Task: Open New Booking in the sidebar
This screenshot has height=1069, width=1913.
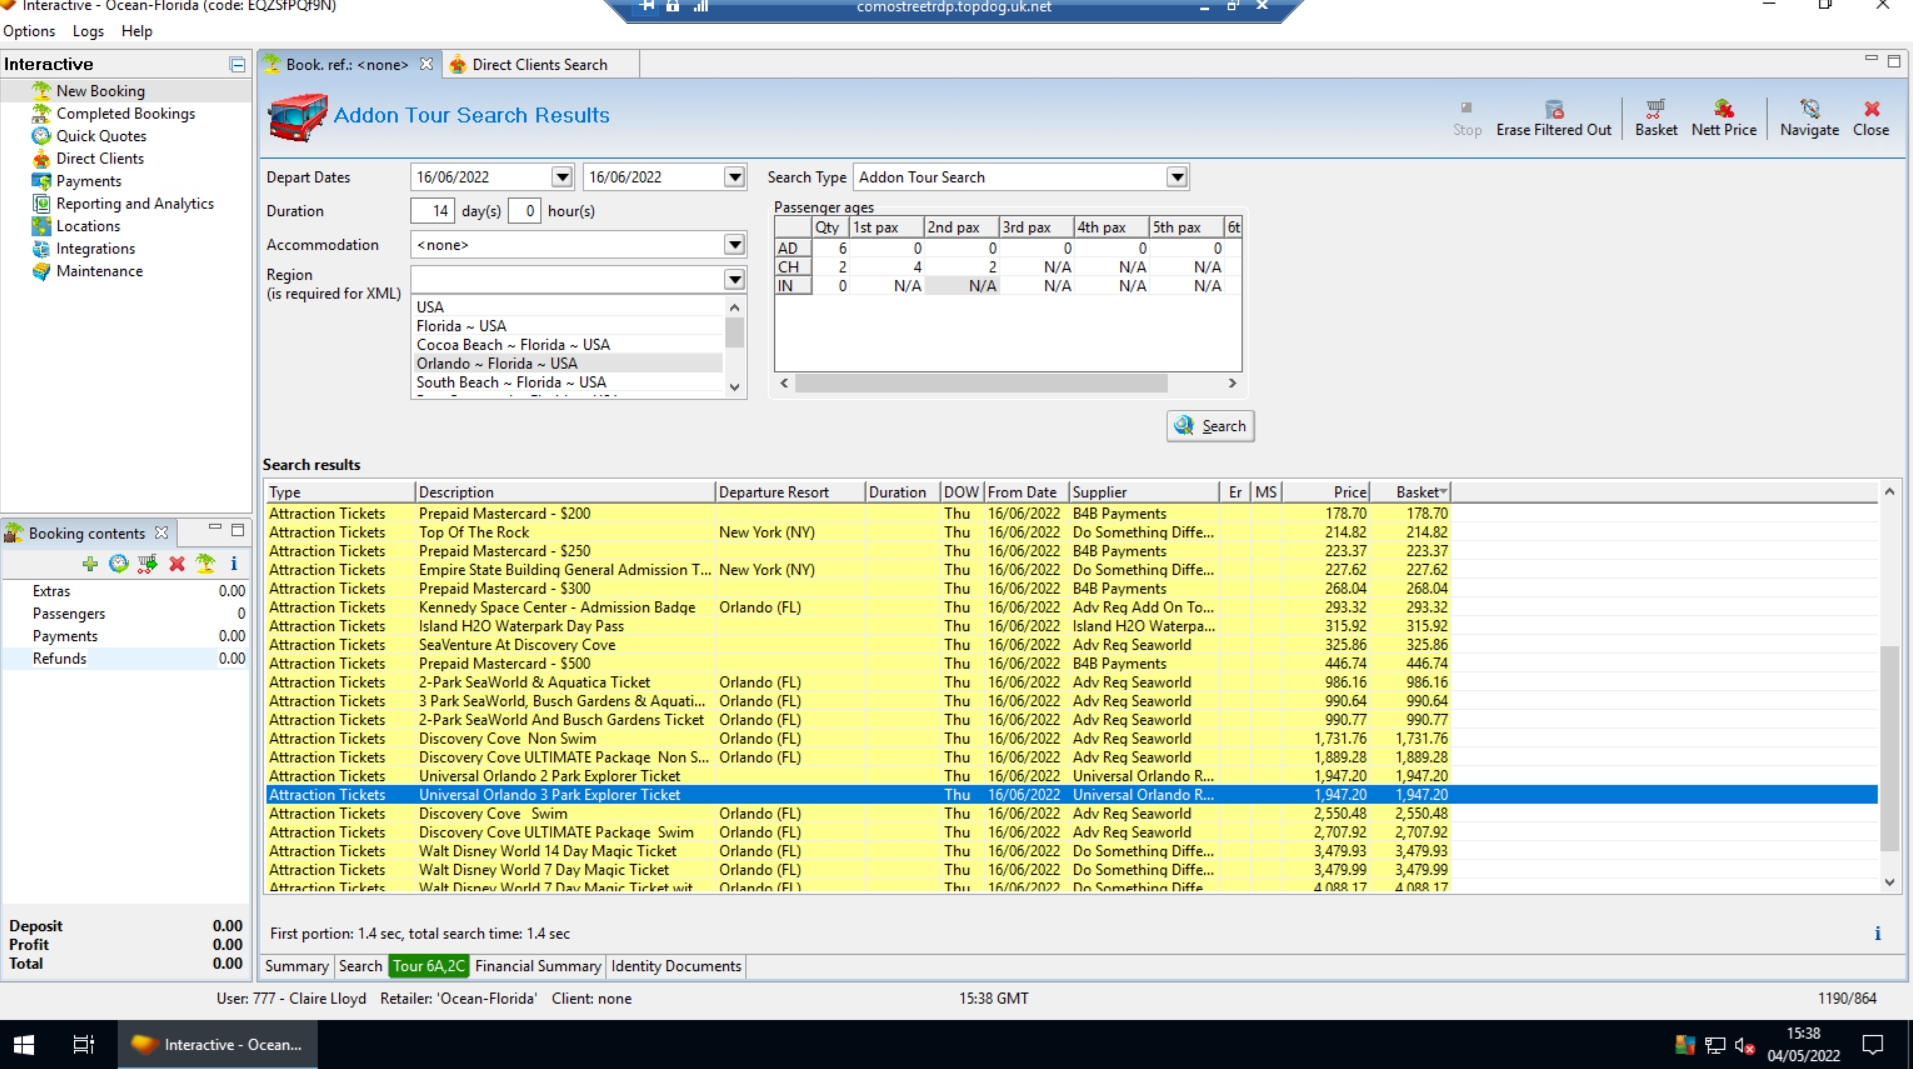Action: (100, 91)
